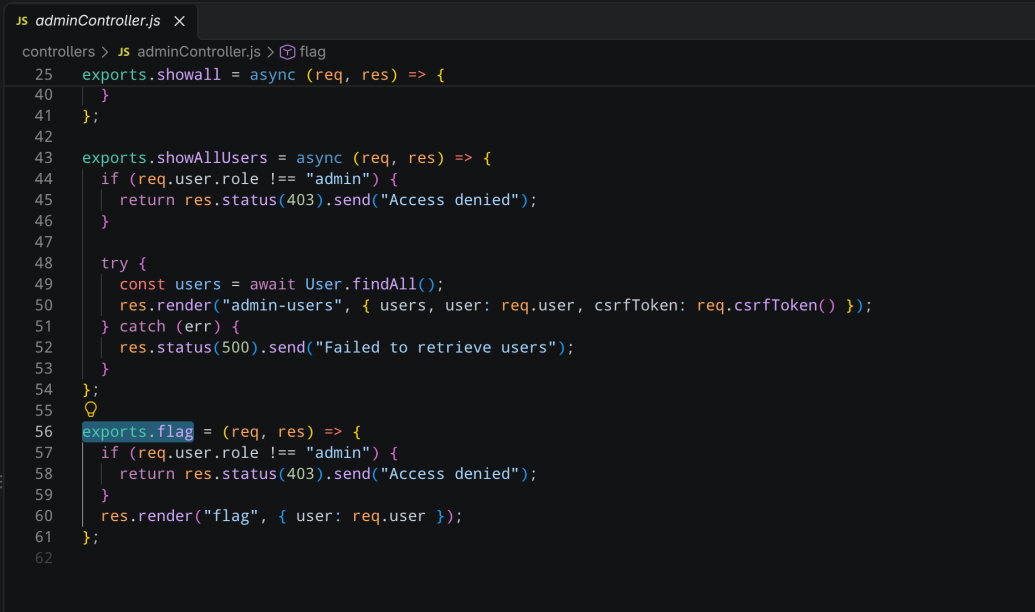Click User.findAll() on line 49
The height and width of the screenshot is (612, 1035).
tap(370, 284)
